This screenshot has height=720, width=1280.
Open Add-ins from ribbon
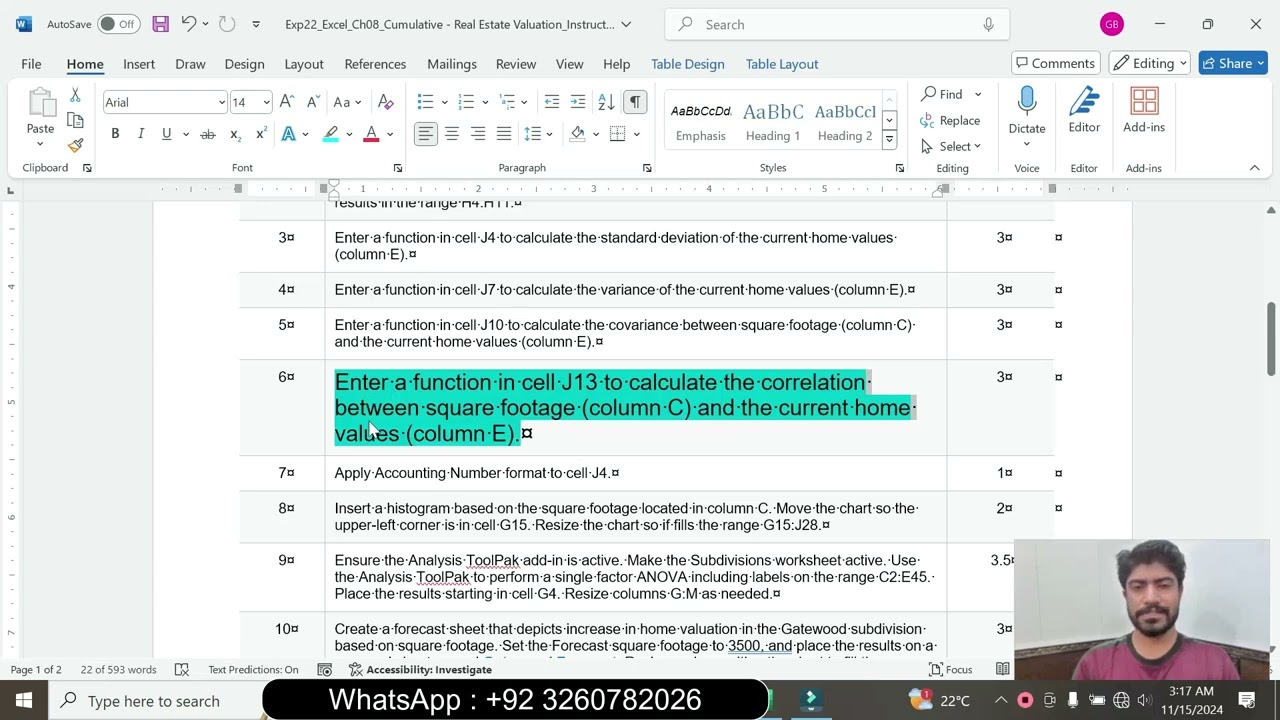pyautogui.click(x=1144, y=110)
